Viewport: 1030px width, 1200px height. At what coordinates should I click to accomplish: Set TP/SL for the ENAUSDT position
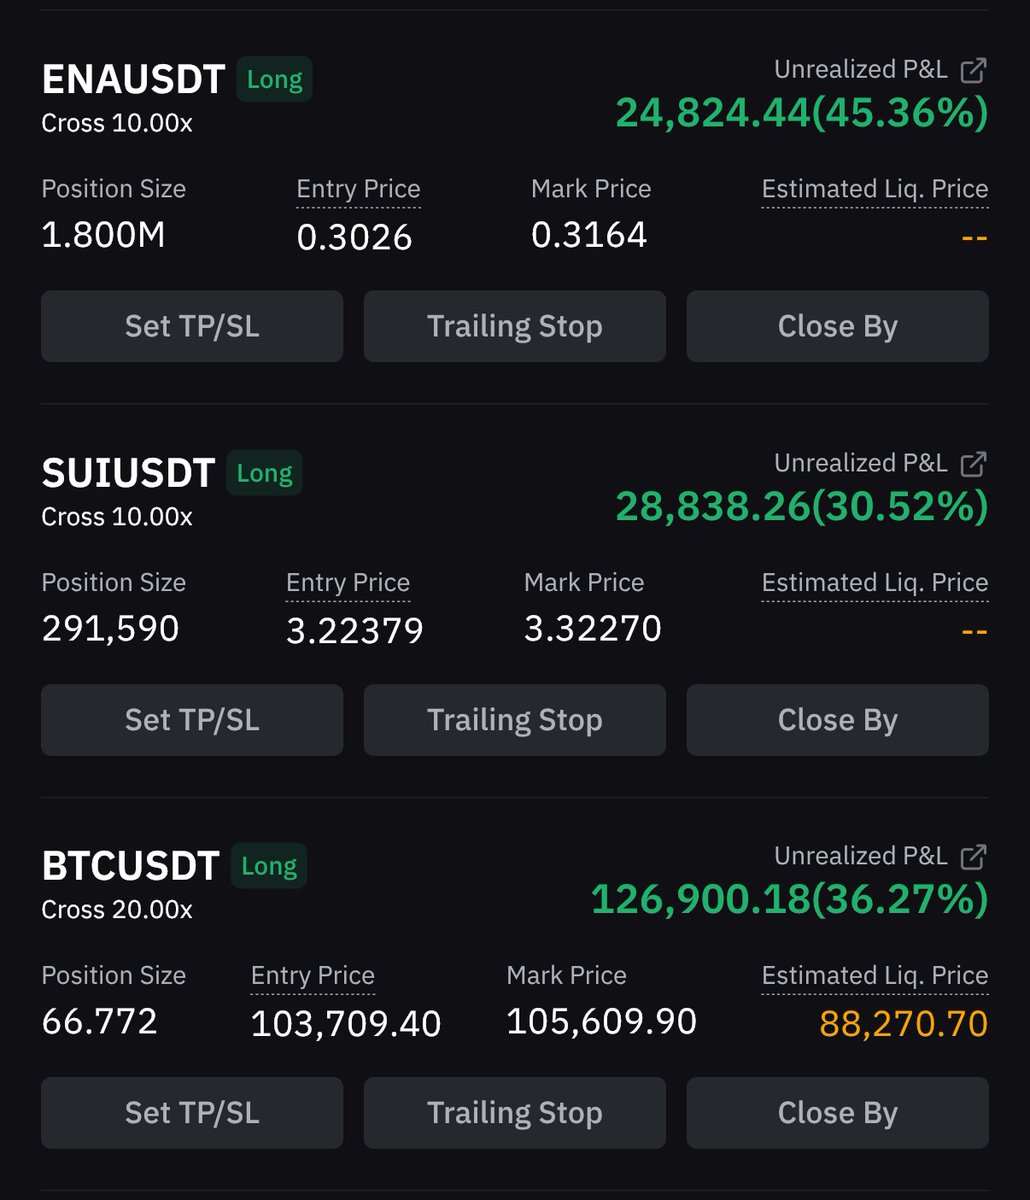(192, 326)
